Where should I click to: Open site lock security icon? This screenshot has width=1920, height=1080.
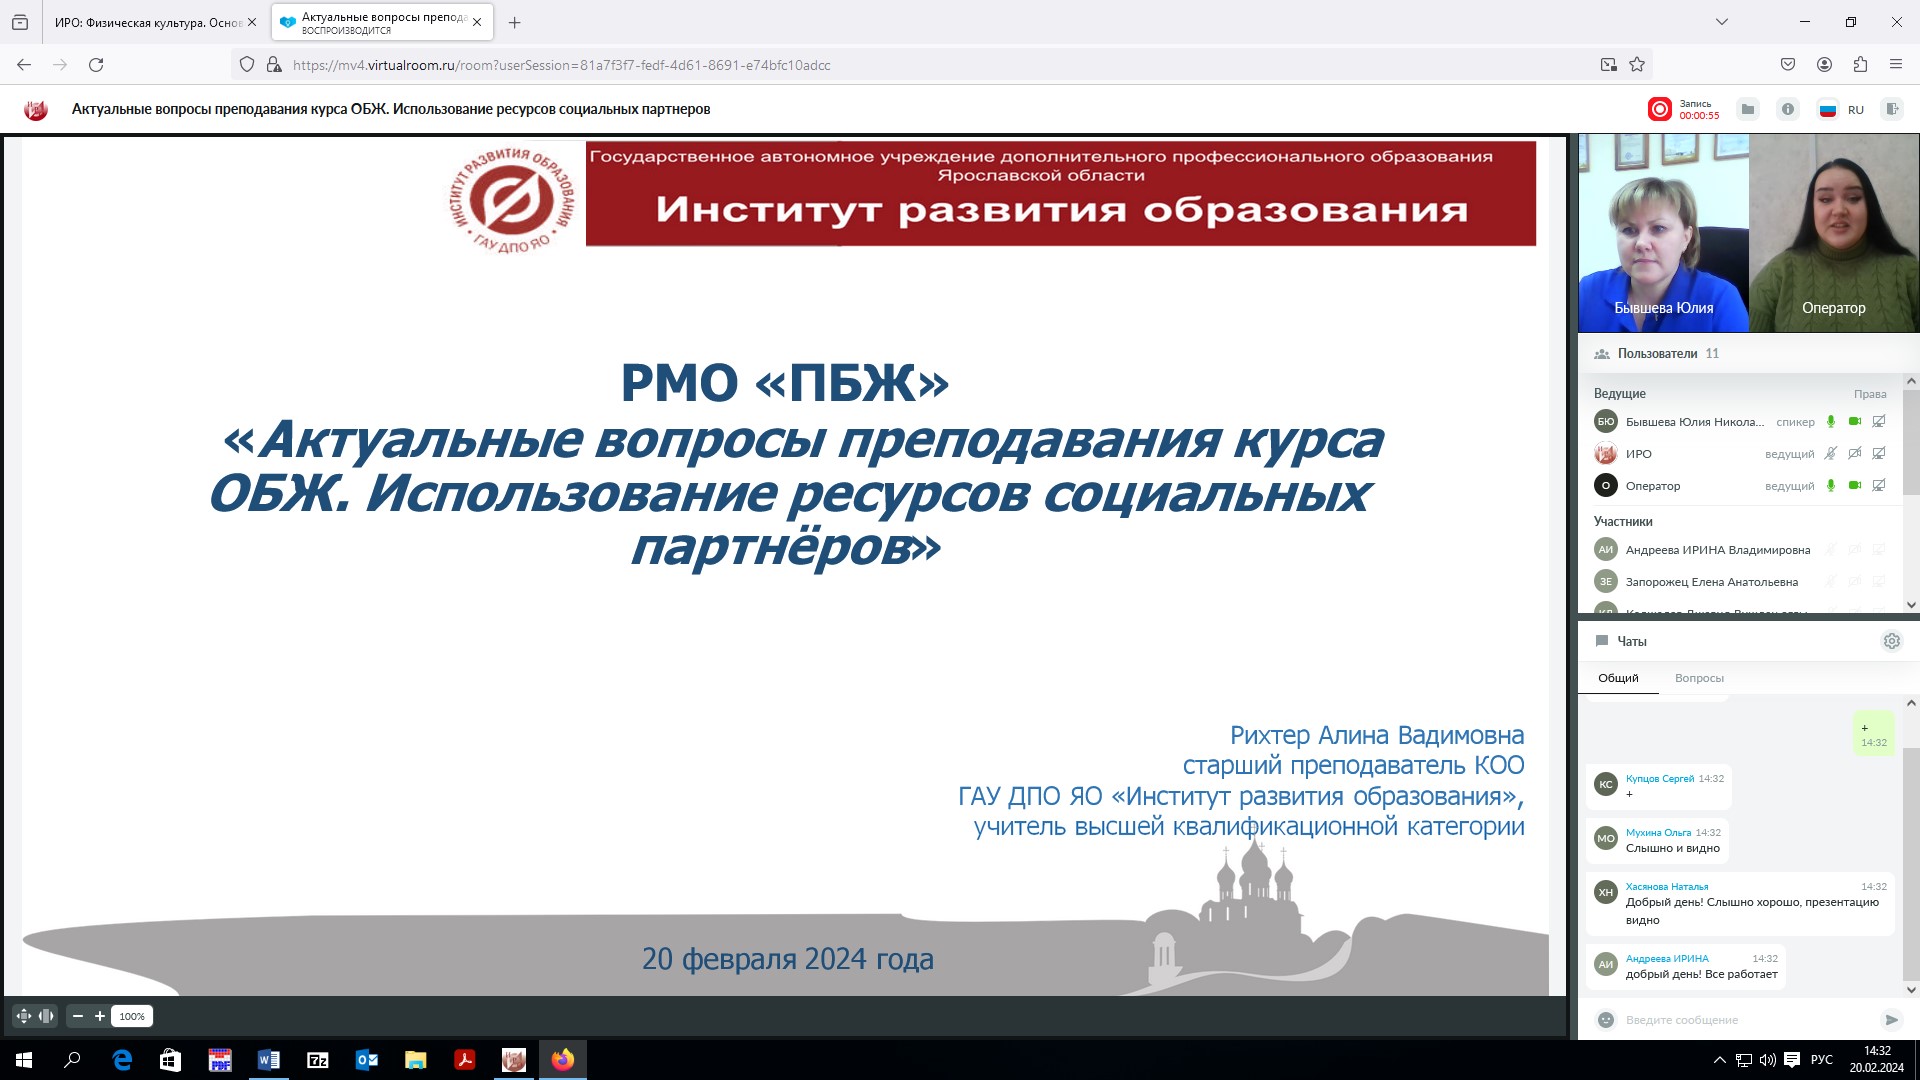click(274, 65)
